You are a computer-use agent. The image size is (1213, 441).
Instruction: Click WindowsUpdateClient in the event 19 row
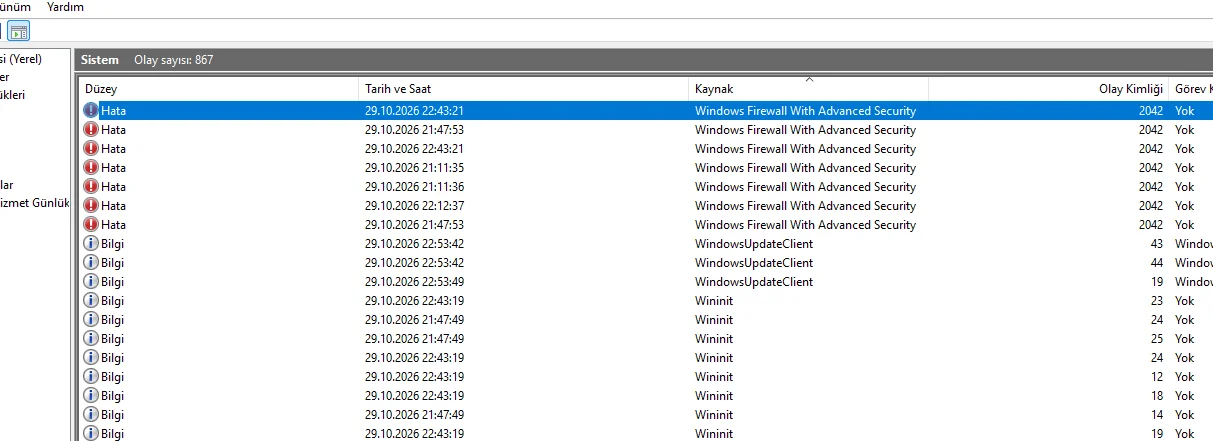point(754,282)
